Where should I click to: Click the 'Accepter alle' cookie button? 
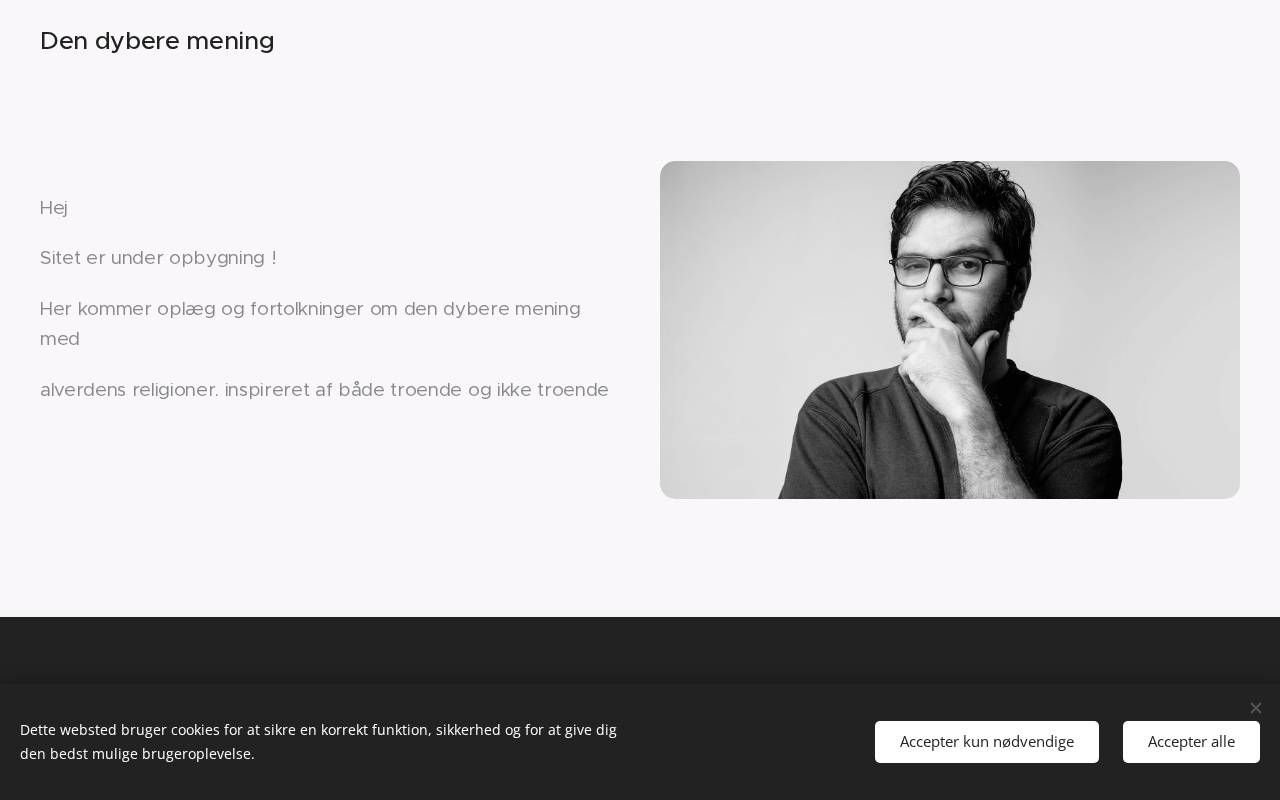click(x=1191, y=742)
